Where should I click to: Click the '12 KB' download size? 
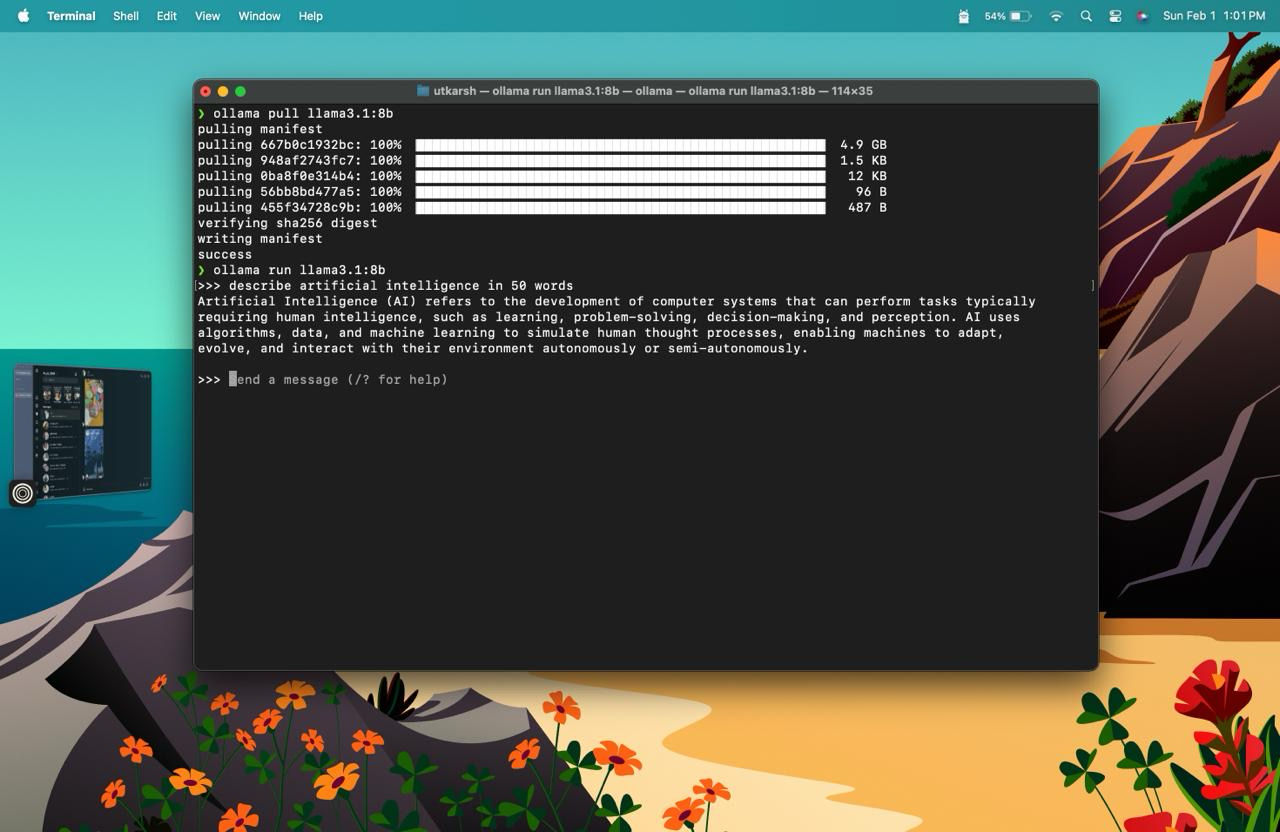coord(867,176)
